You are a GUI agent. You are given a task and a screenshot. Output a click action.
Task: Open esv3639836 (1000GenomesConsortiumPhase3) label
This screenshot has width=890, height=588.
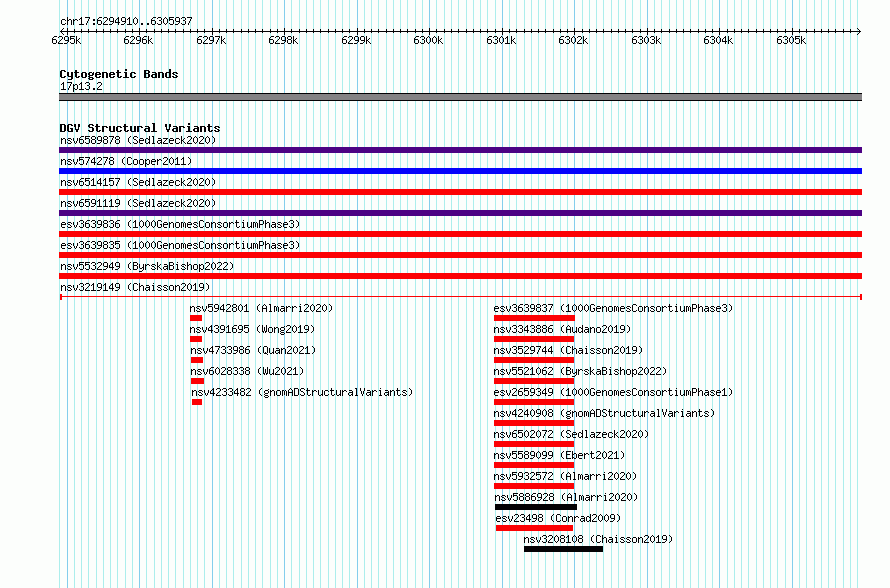[x=180, y=224]
